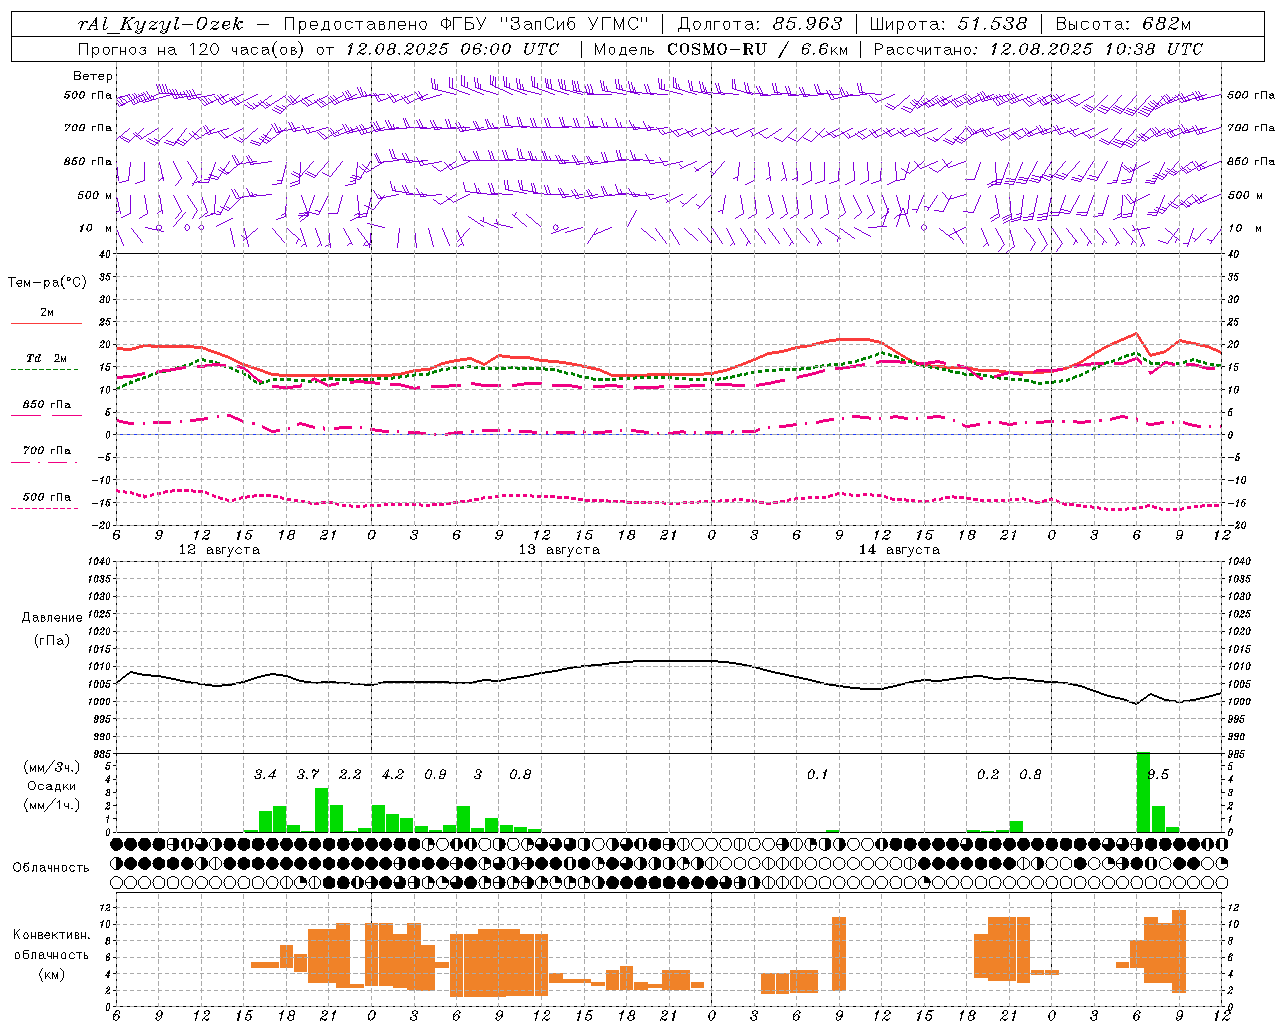Click the 0.9 three-hour precipitation total
1280x1024 pixels.
click(435, 774)
